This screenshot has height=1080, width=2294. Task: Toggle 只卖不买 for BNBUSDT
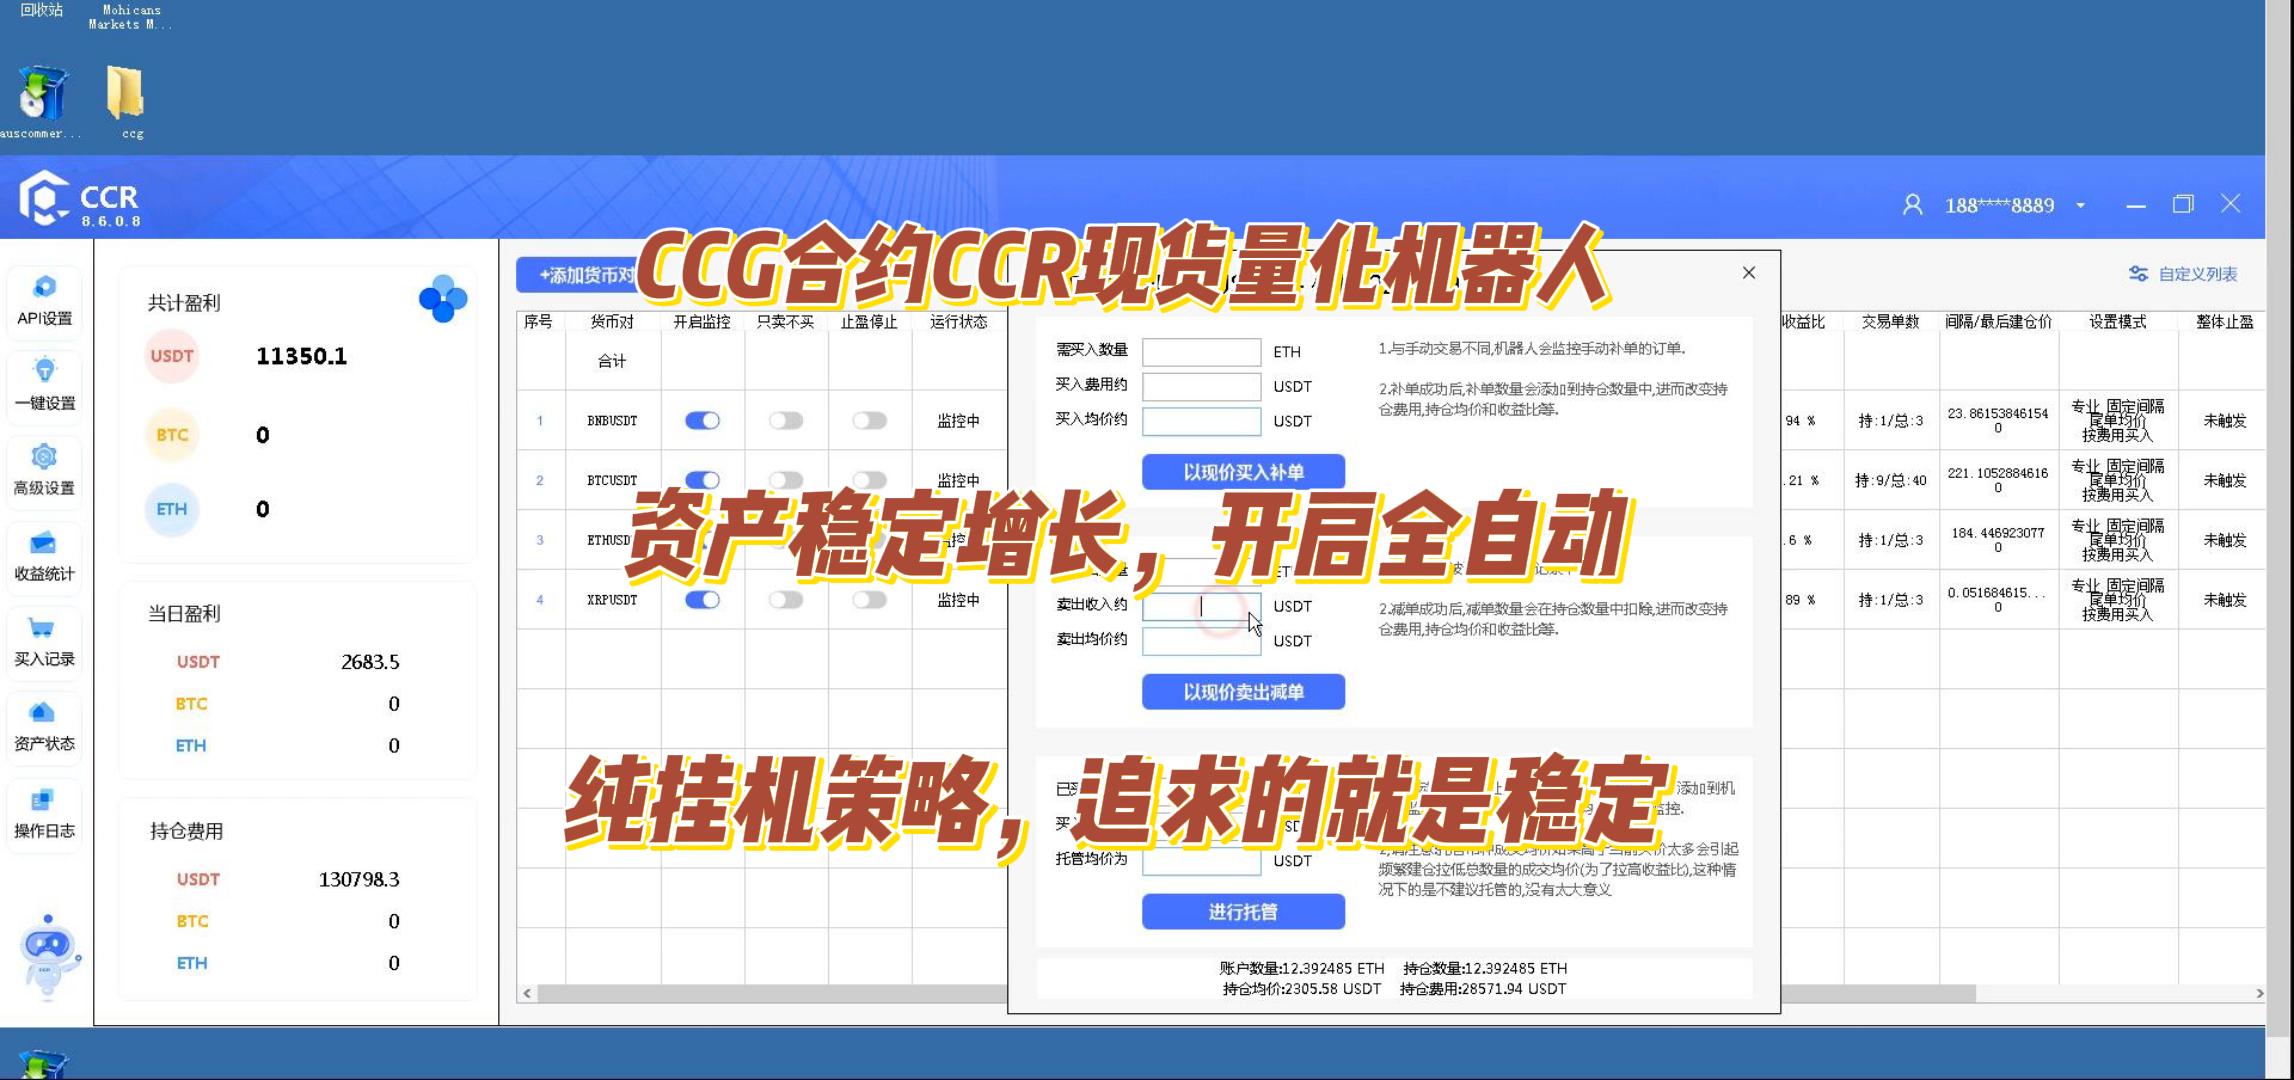786,421
